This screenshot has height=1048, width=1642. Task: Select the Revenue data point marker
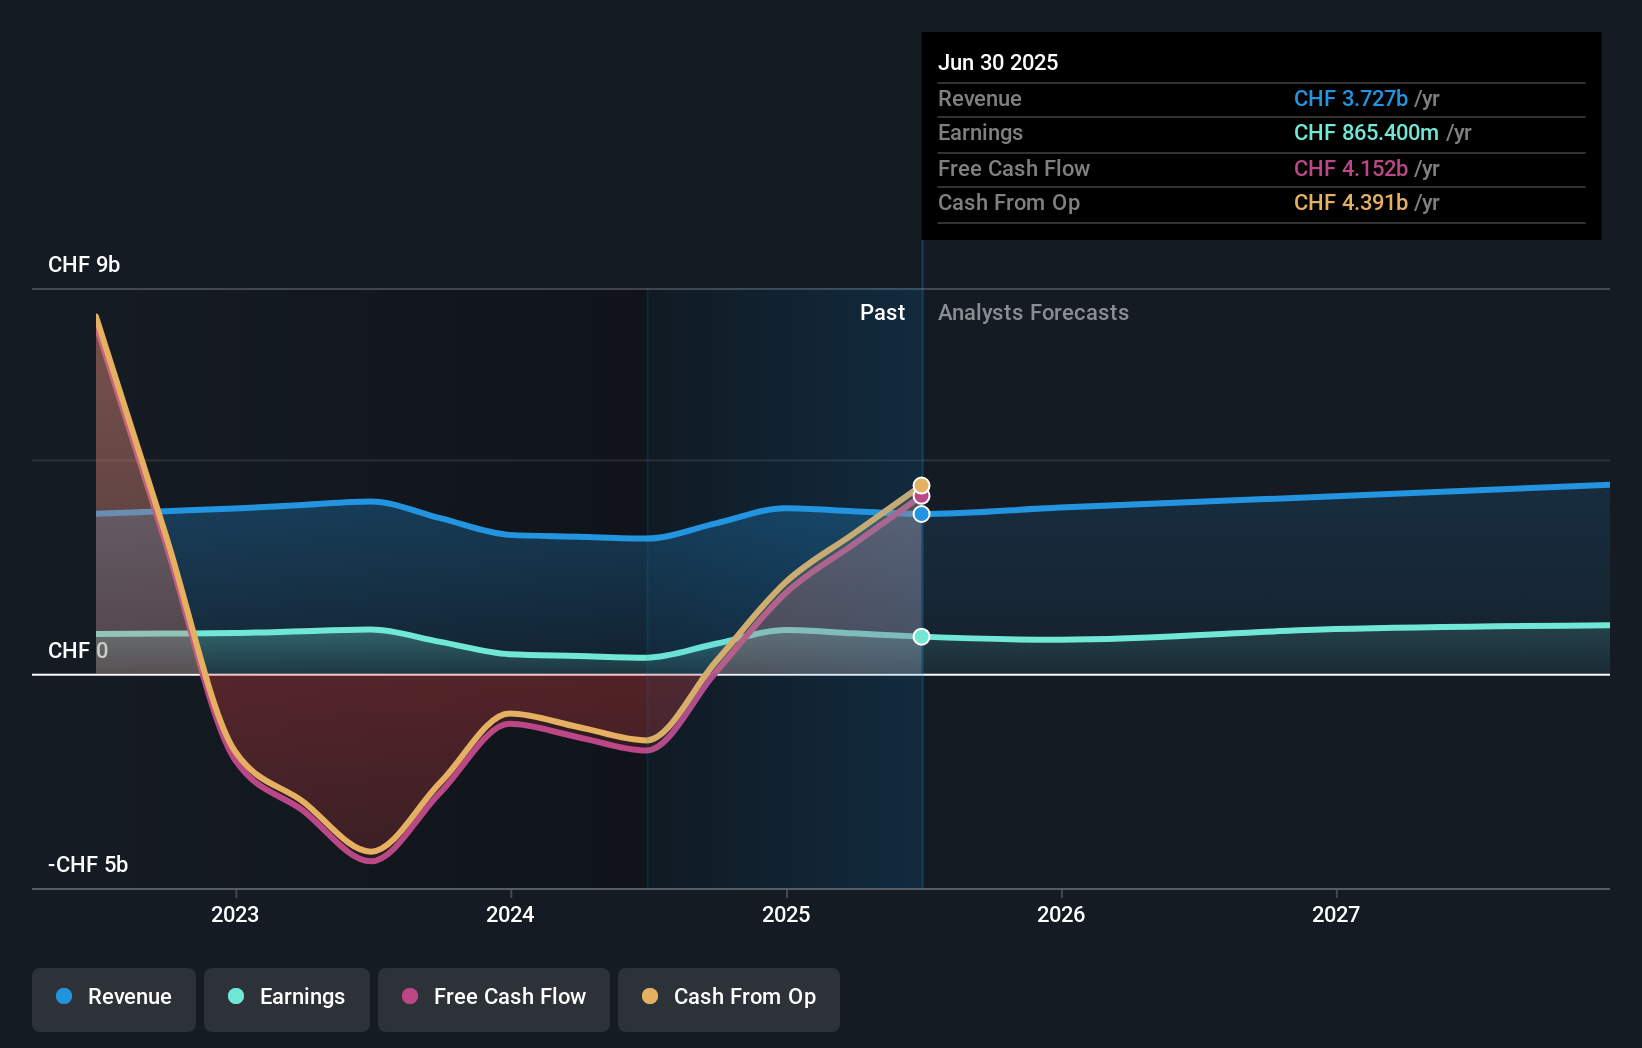[x=921, y=514]
